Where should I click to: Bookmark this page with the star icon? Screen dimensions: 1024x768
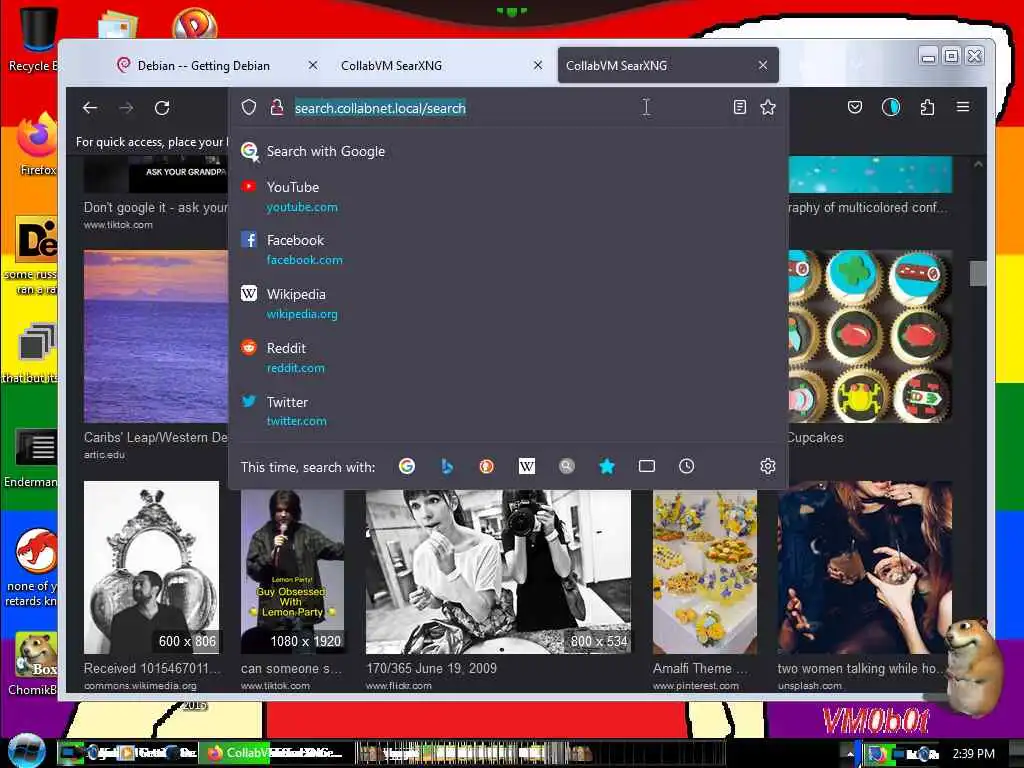click(768, 107)
